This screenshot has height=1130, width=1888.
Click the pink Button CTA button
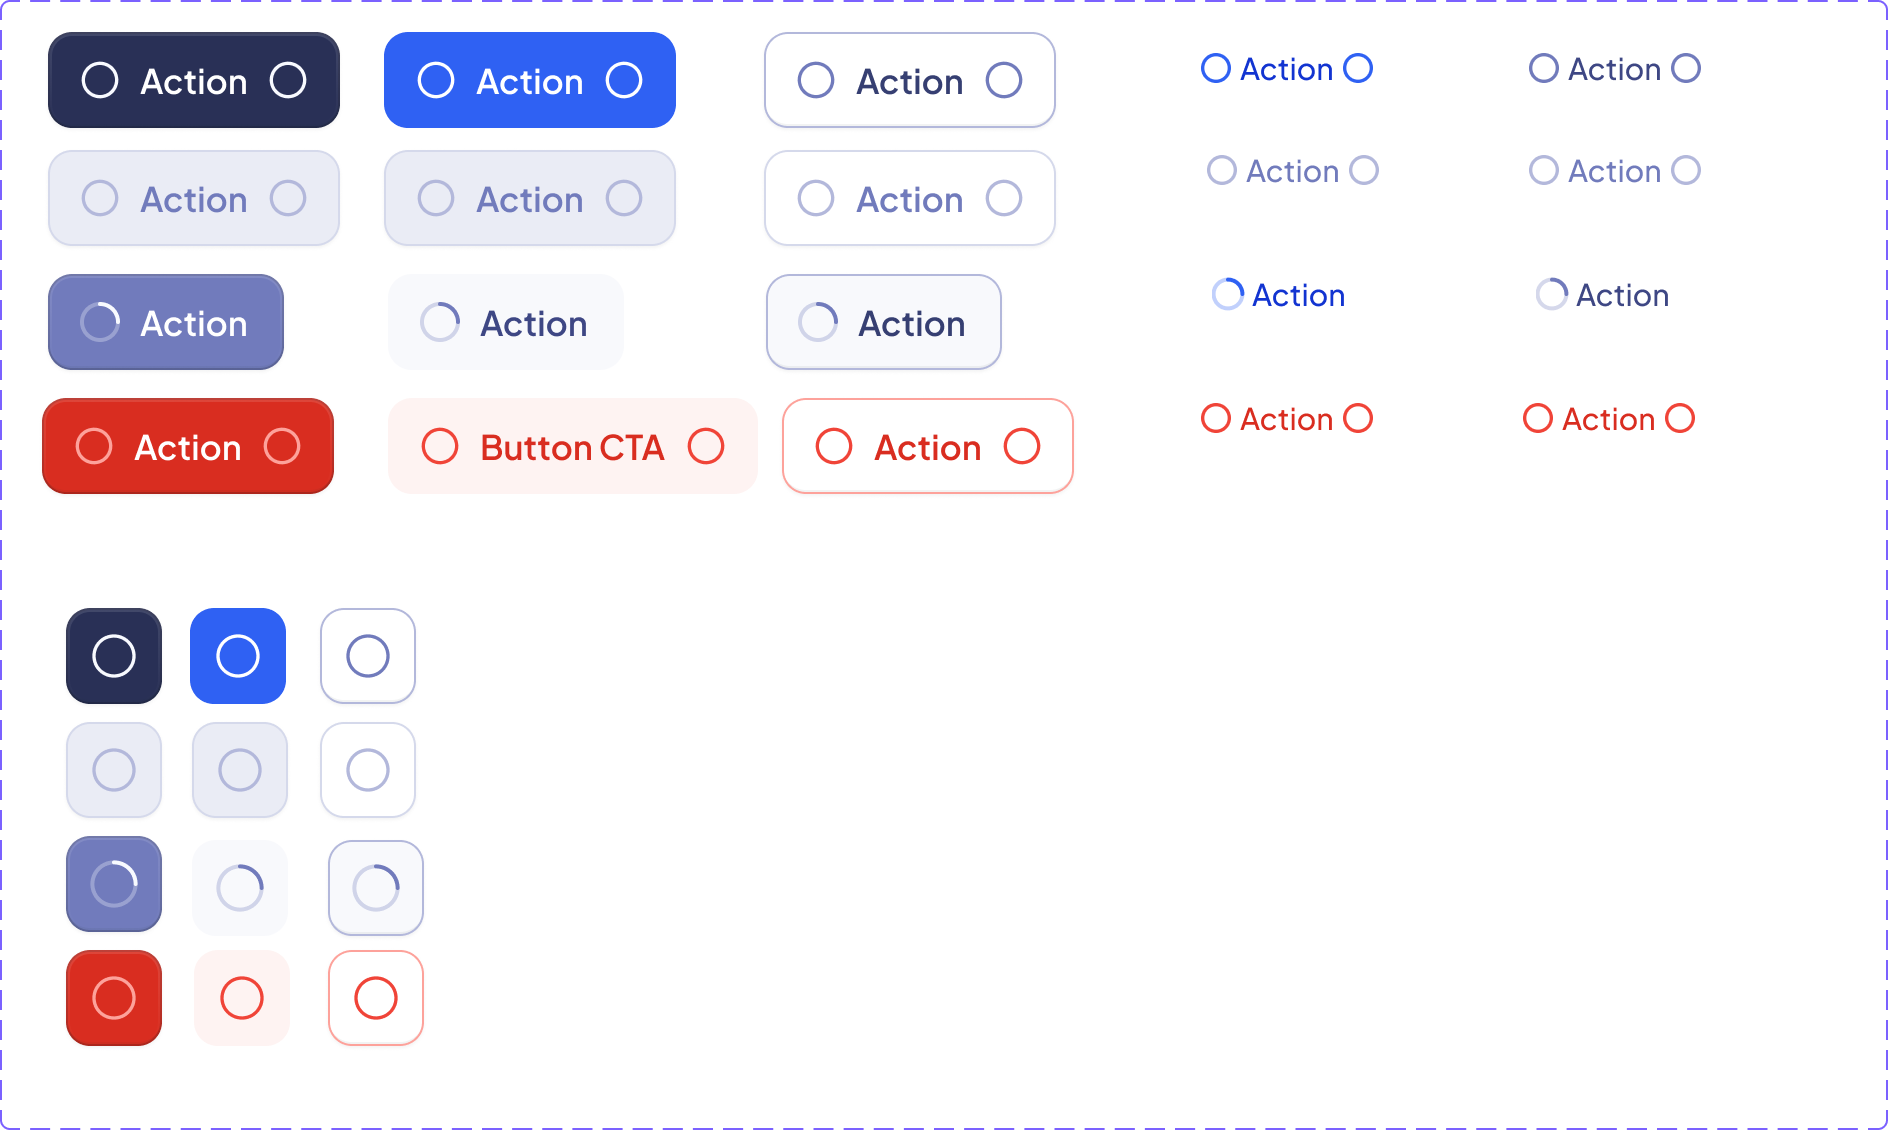click(x=573, y=446)
